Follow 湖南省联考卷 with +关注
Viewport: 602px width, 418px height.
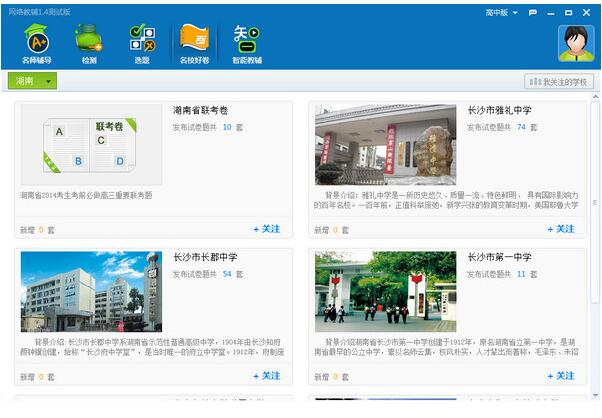click(x=267, y=229)
